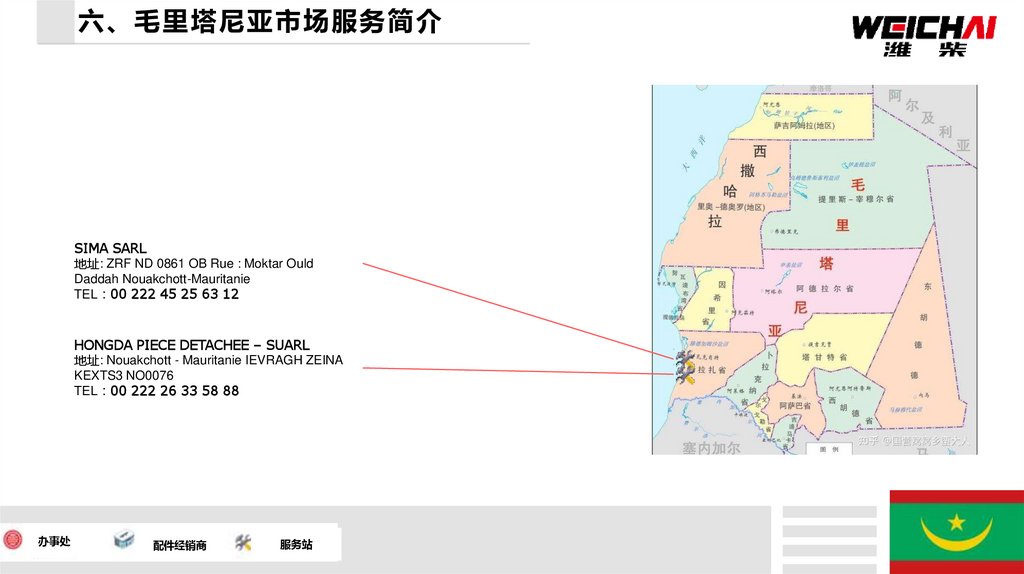Click the address line with IEVRAGH ZEINA

click(x=208, y=360)
